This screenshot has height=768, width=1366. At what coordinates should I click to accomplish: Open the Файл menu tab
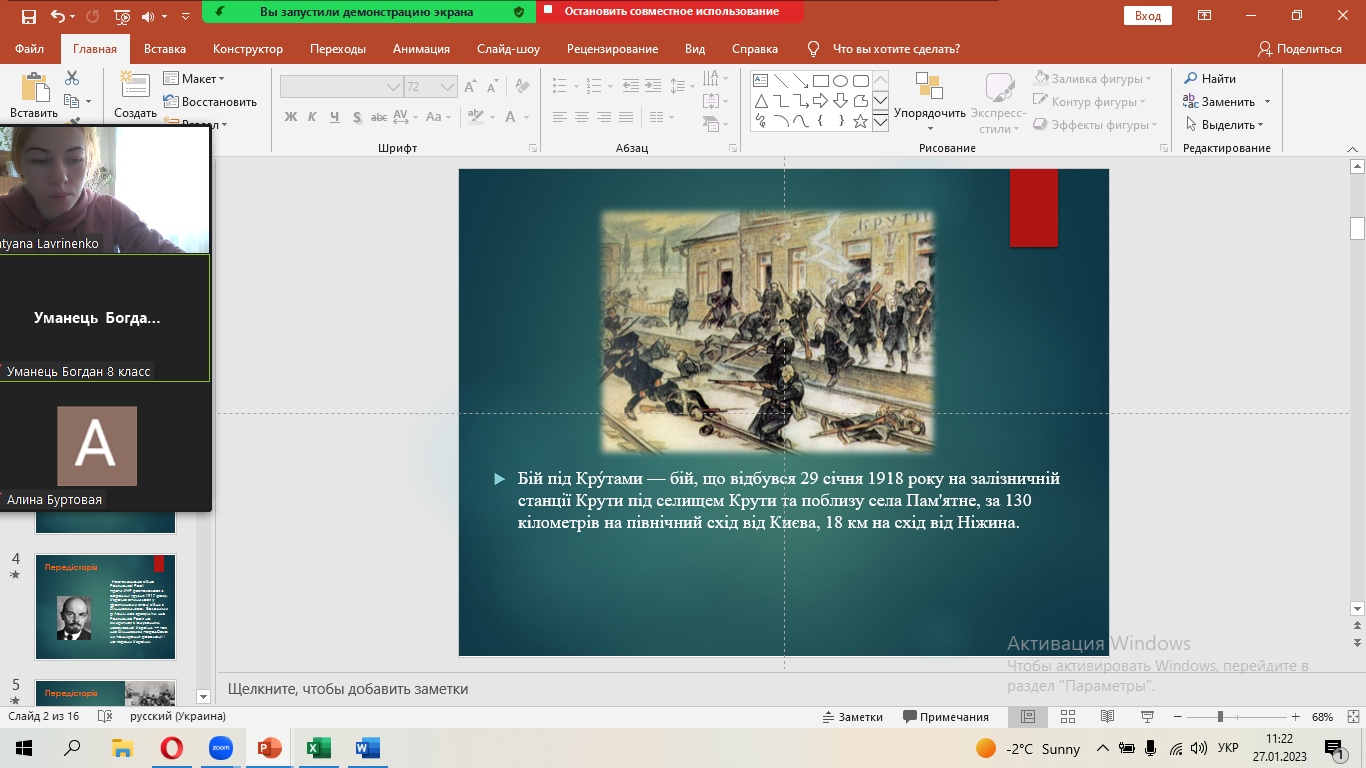pos(29,49)
